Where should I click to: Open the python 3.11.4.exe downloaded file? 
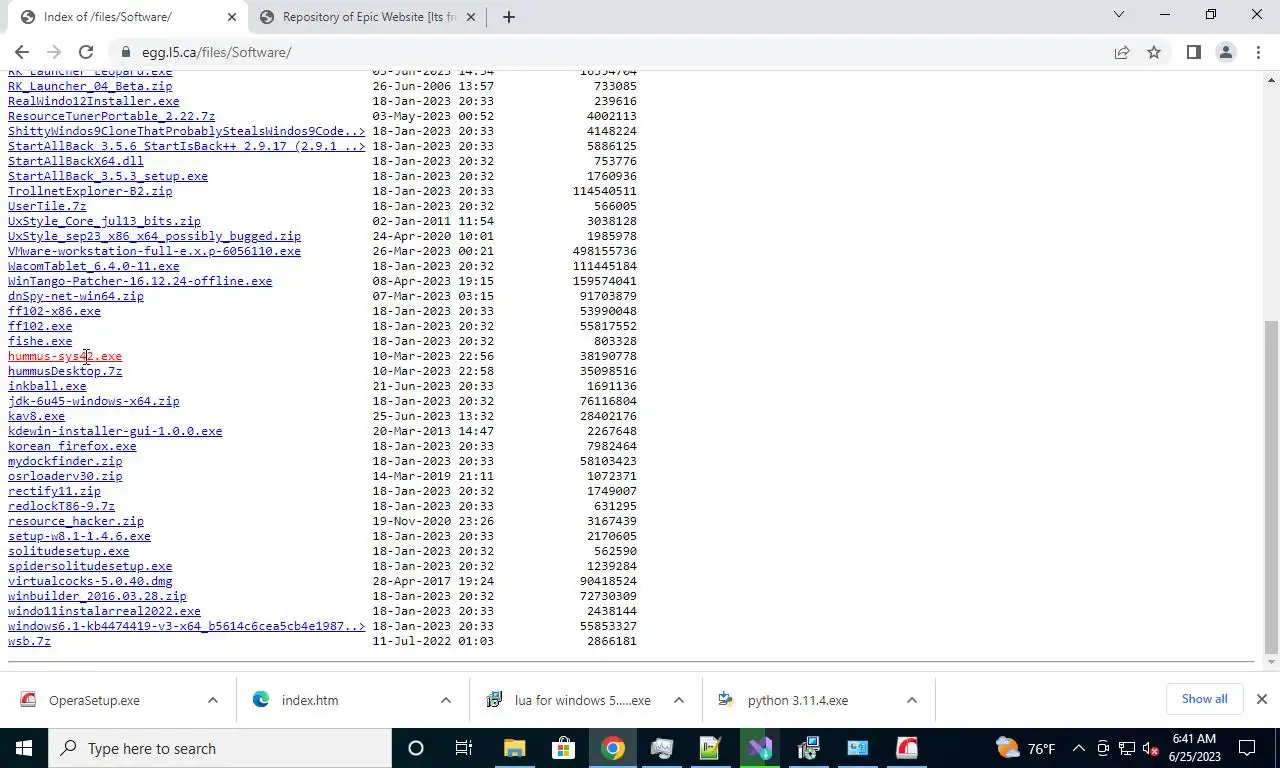click(x=797, y=700)
